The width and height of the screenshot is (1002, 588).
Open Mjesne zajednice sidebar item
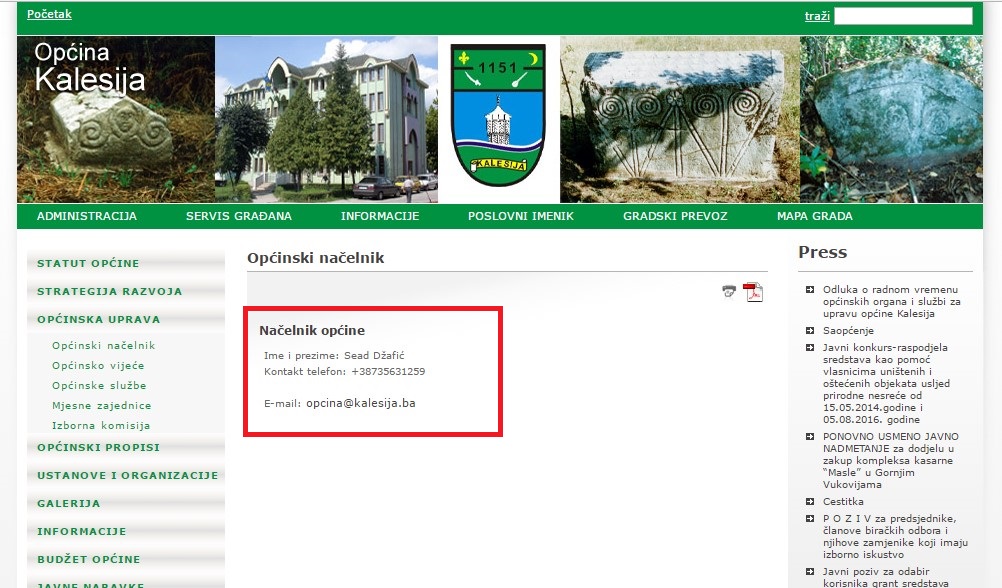102,406
